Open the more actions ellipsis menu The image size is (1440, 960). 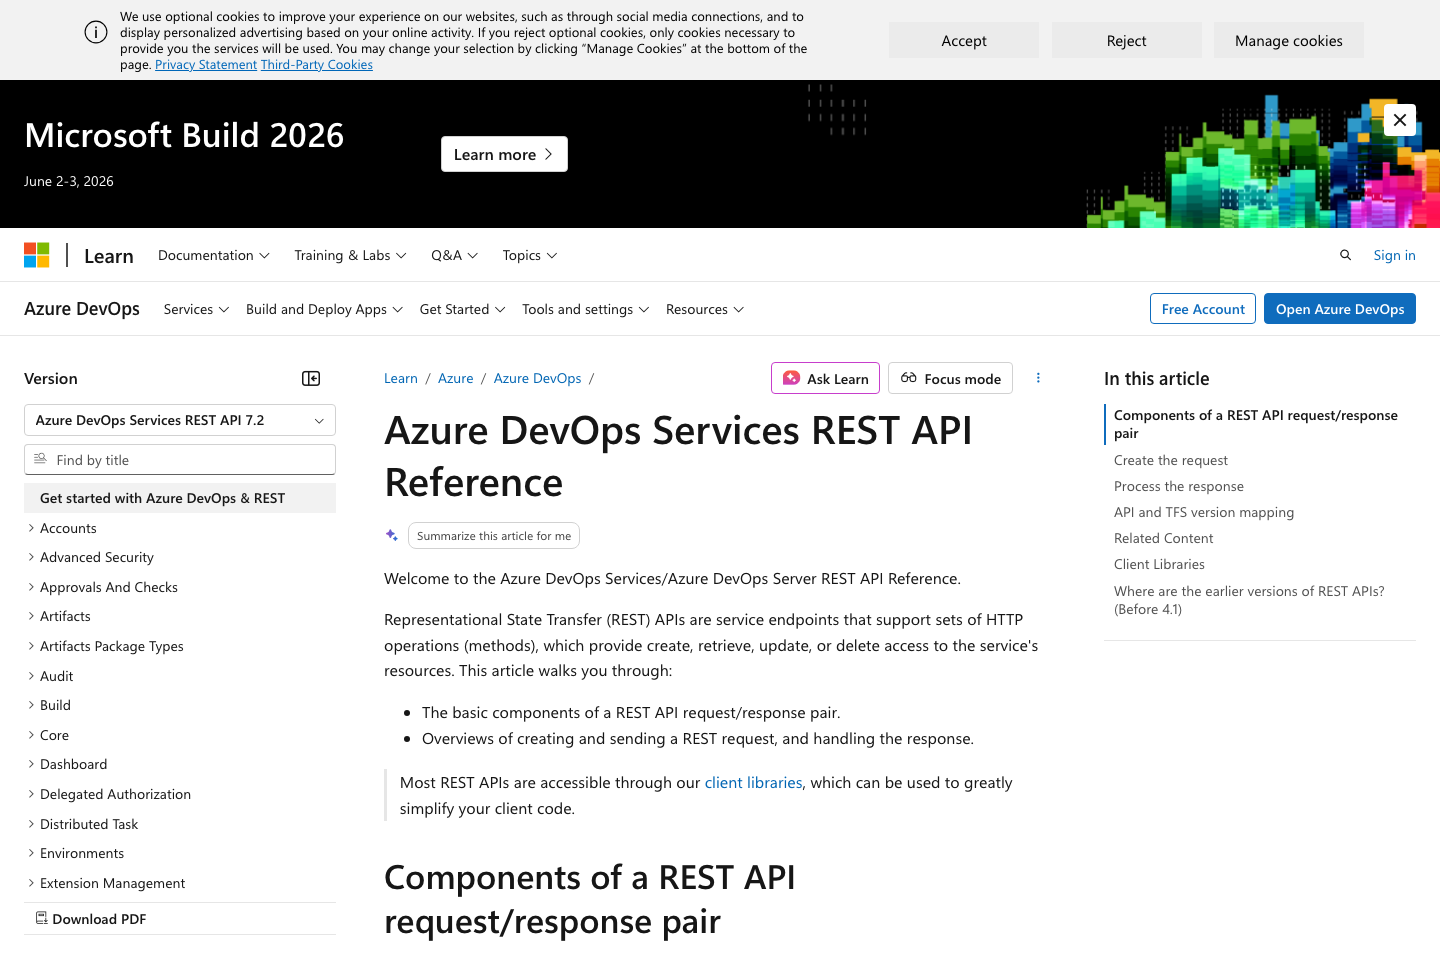pos(1038,378)
